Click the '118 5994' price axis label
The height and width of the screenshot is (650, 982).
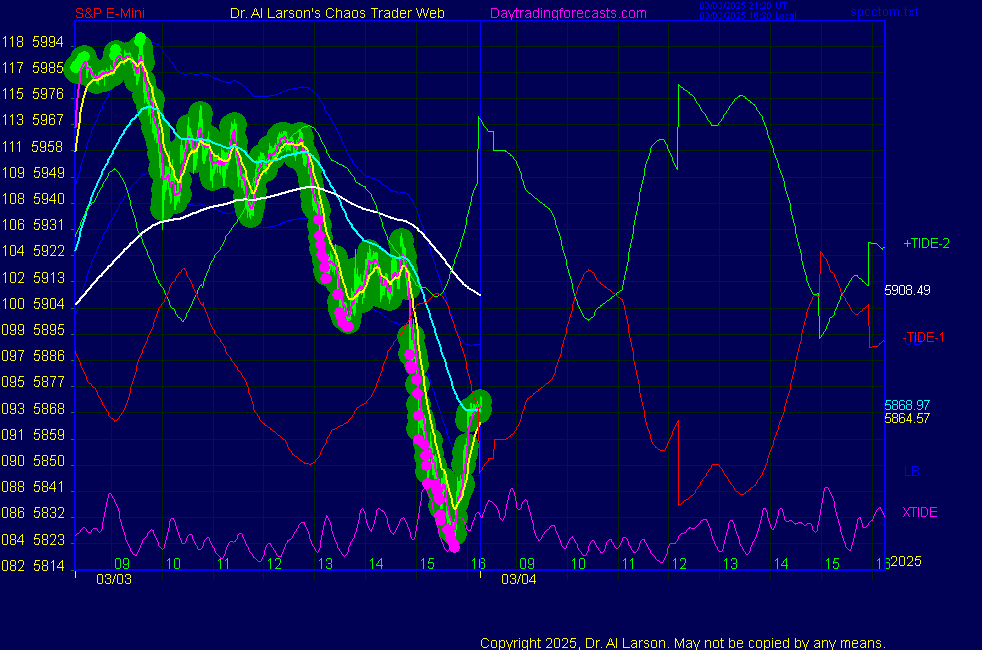coord(33,42)
